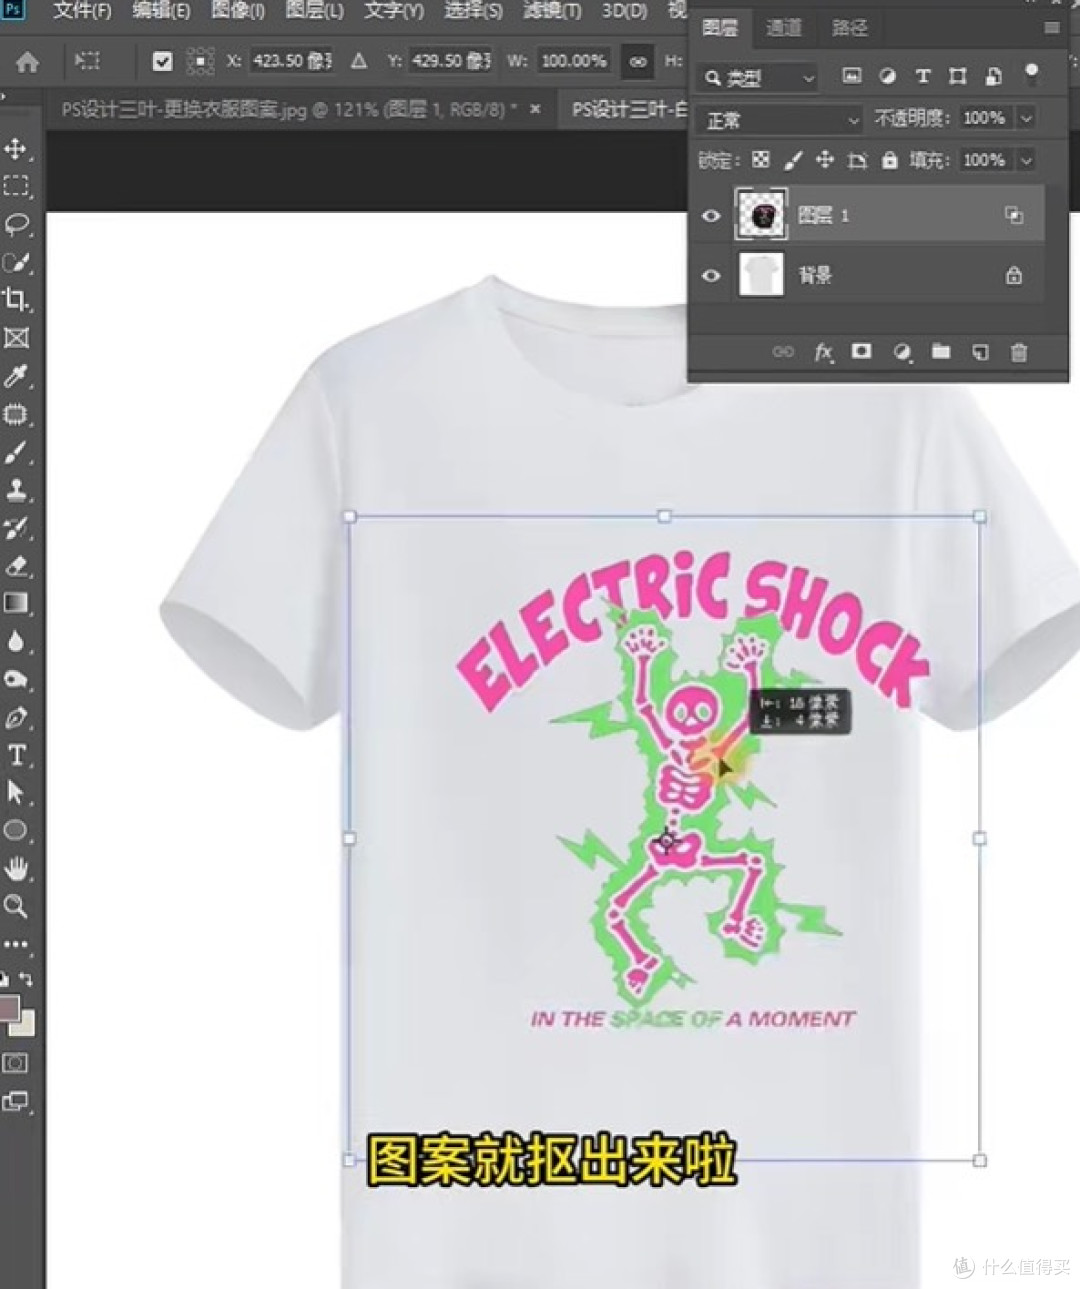The height and width of the screenshot is (1289, 1080).
Task: Toggle the reference point checkbox
Action: tap(162, 62)
